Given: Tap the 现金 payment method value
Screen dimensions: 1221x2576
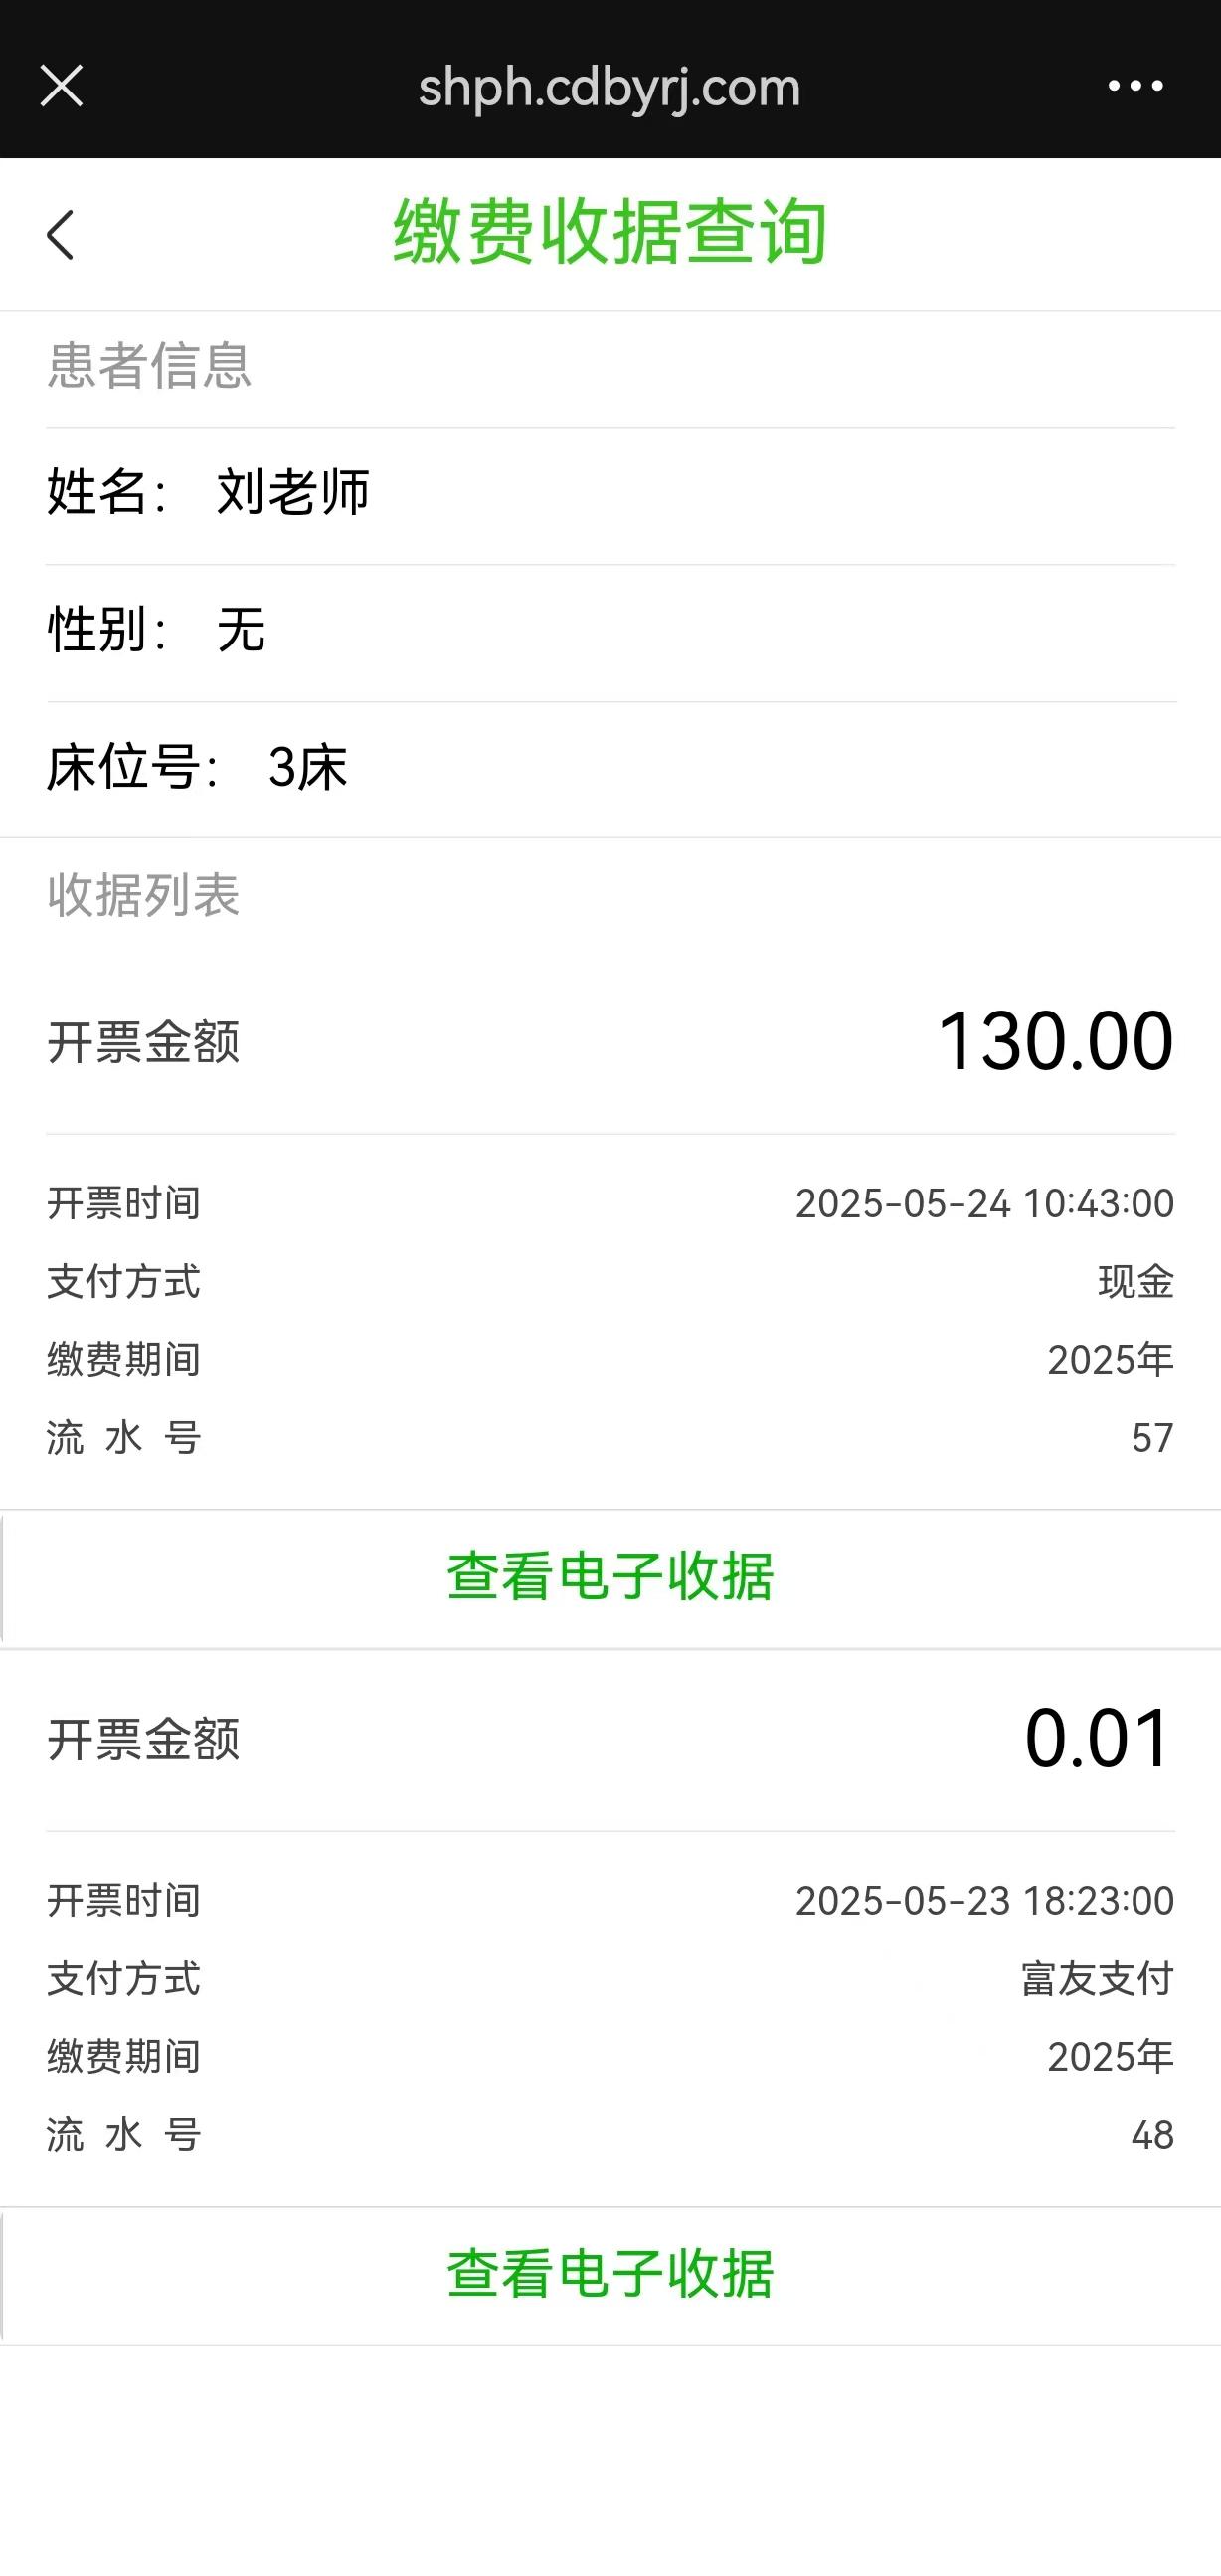Looking at the screenshot, I should pos(1135,1281).
